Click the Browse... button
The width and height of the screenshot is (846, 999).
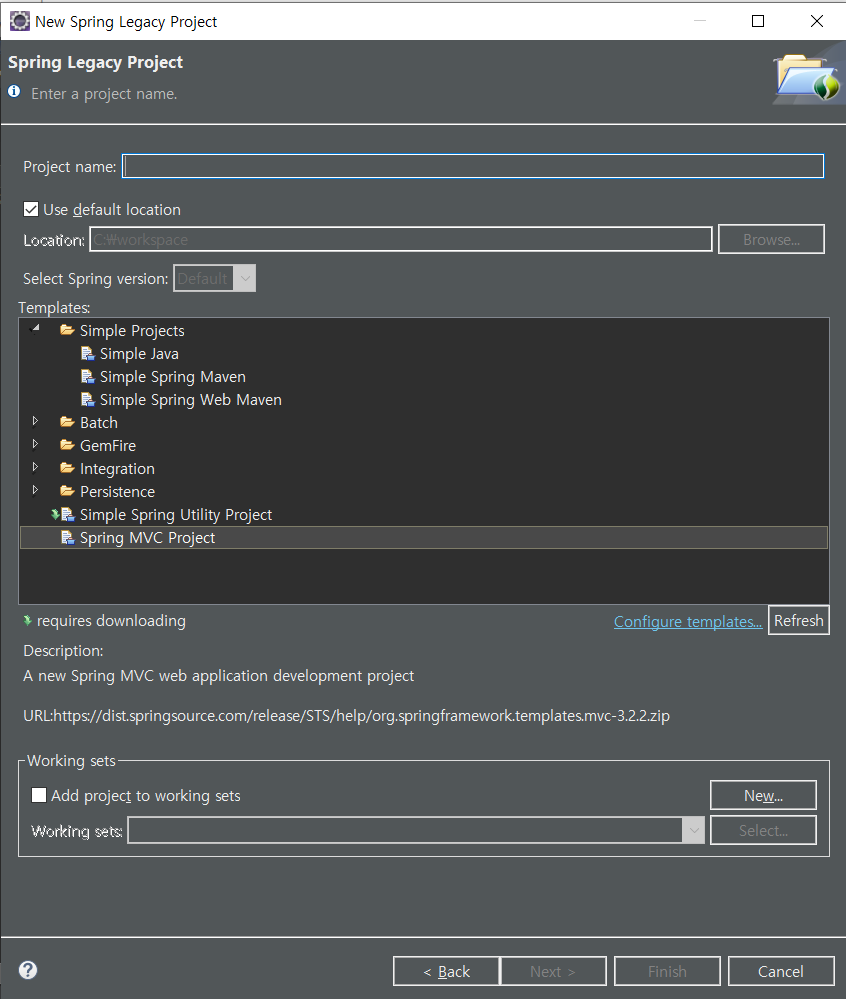coord(771,240)
